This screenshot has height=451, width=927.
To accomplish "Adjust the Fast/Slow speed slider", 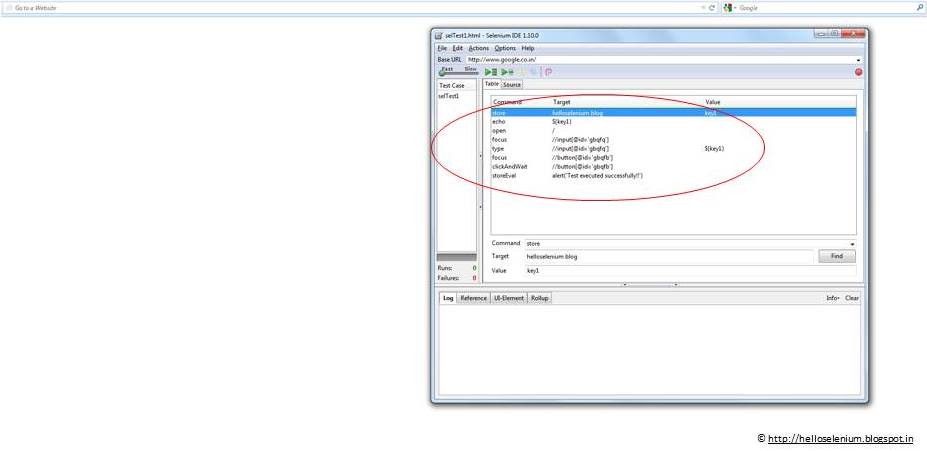I will [x=458, y=72].
